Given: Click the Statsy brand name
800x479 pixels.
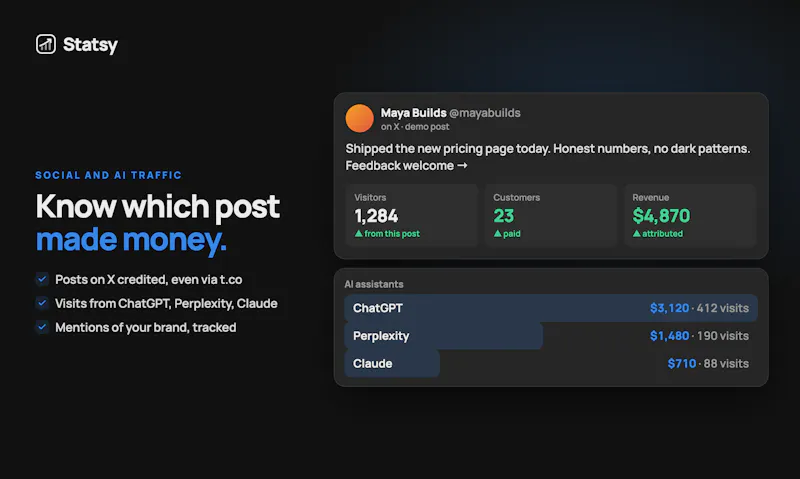Looking at the screenshot, I should (90, 45).
